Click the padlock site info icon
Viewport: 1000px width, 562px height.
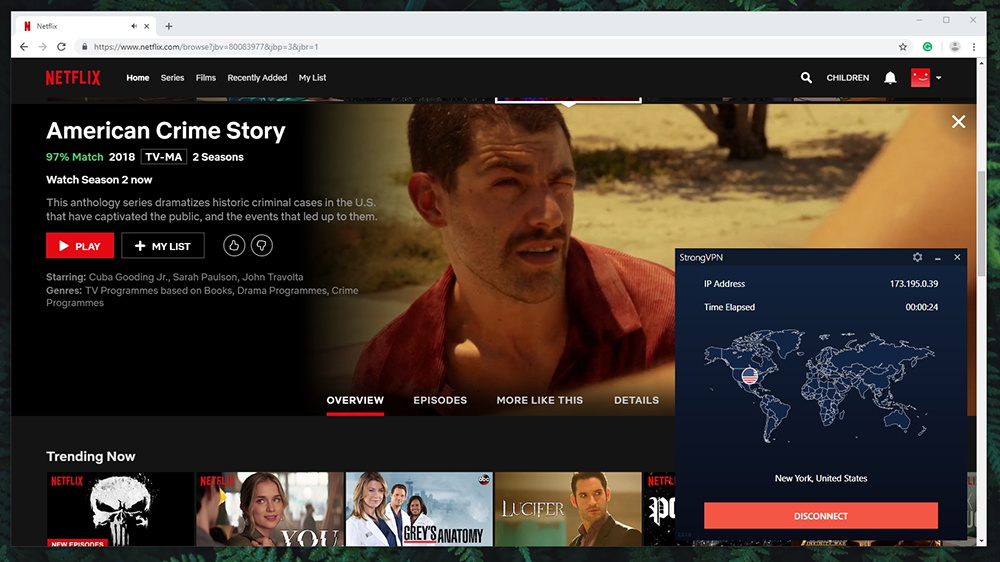click(x=84, y=47)
